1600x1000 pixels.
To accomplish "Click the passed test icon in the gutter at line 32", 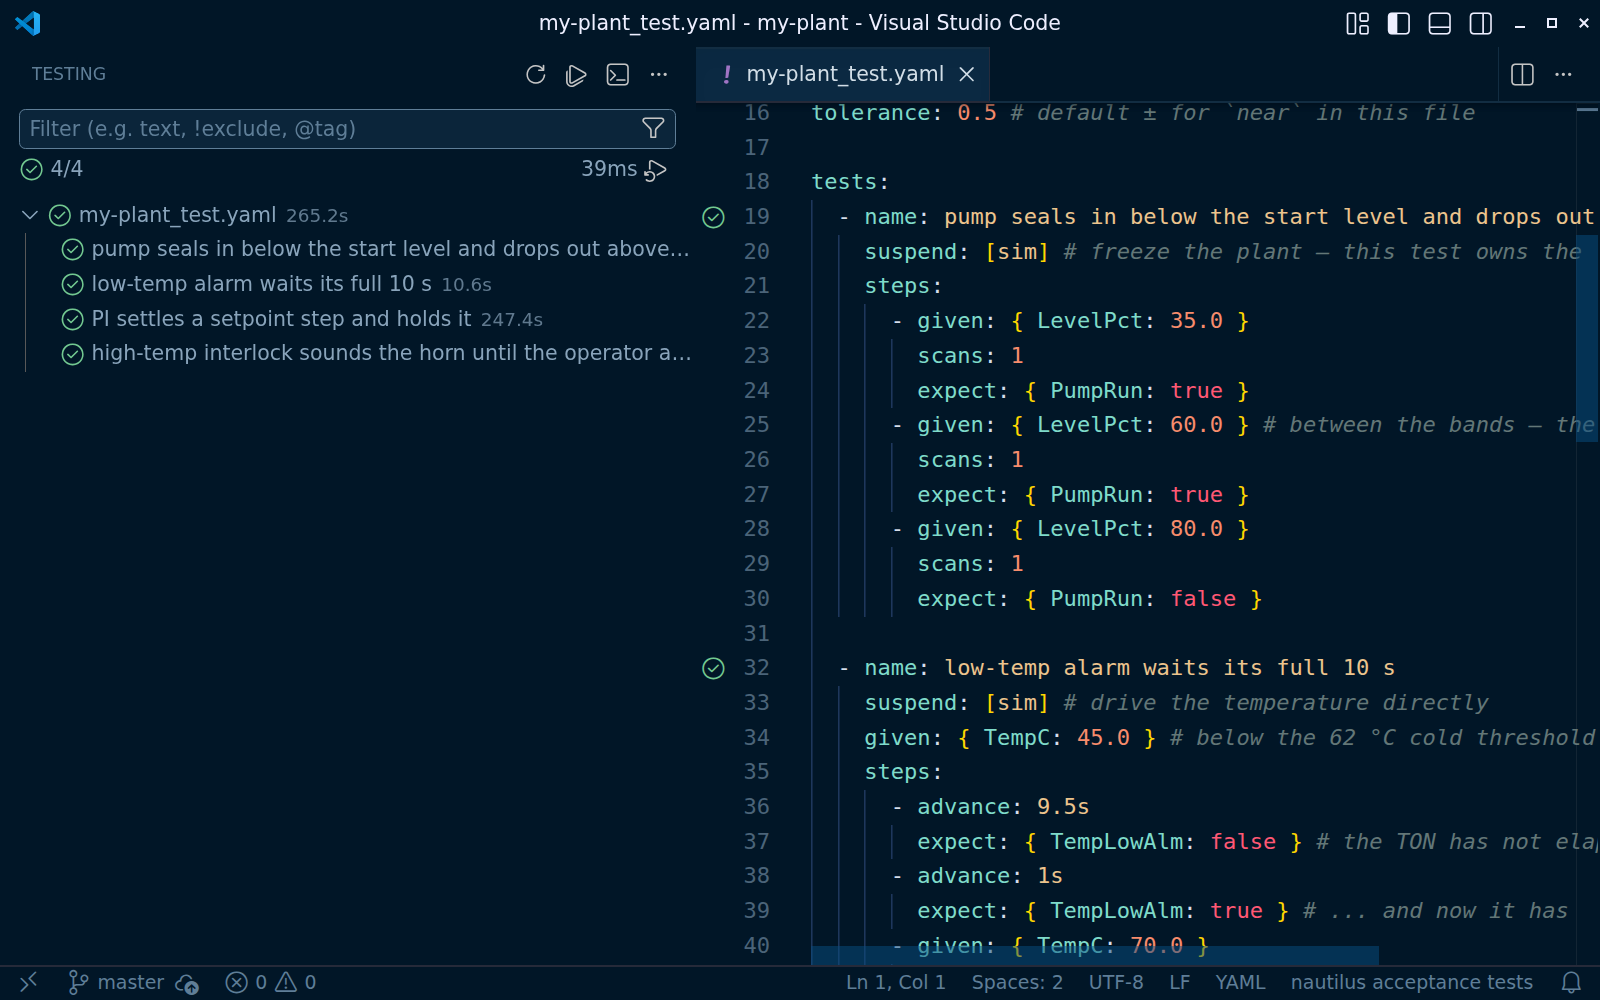I will coord(713,668).
